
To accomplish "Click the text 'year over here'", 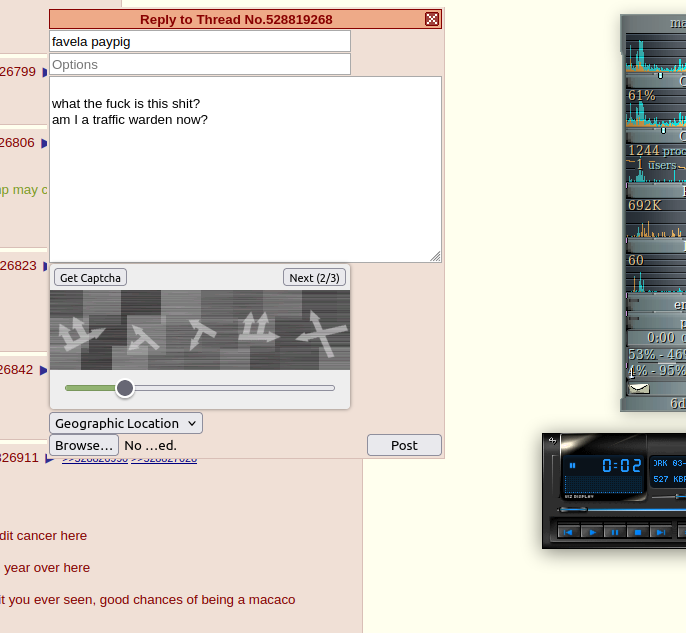I will click(x=47, y=567).
